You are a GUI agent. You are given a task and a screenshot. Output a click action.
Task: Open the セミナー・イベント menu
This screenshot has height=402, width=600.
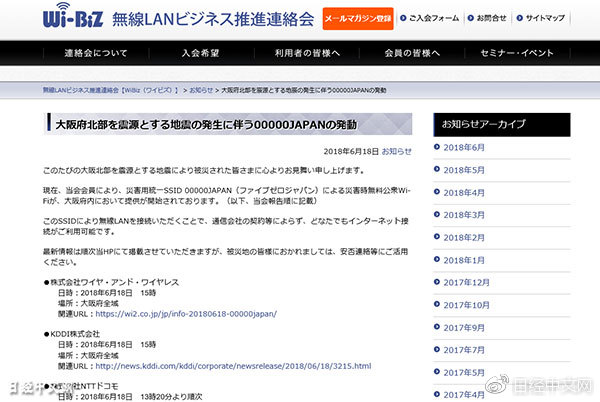pos(517,53)
